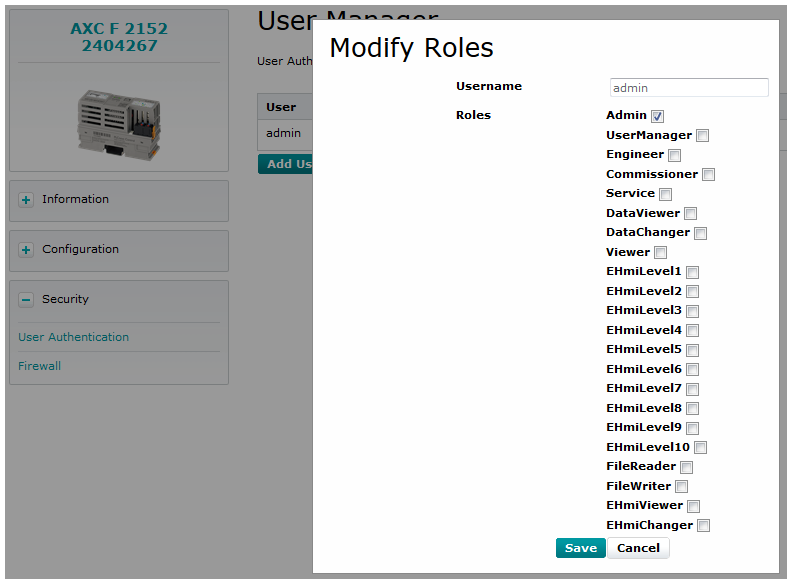793x584 pixels.
Task: Cancel the Modify Roles dialog
Action: tap(638, 548)
